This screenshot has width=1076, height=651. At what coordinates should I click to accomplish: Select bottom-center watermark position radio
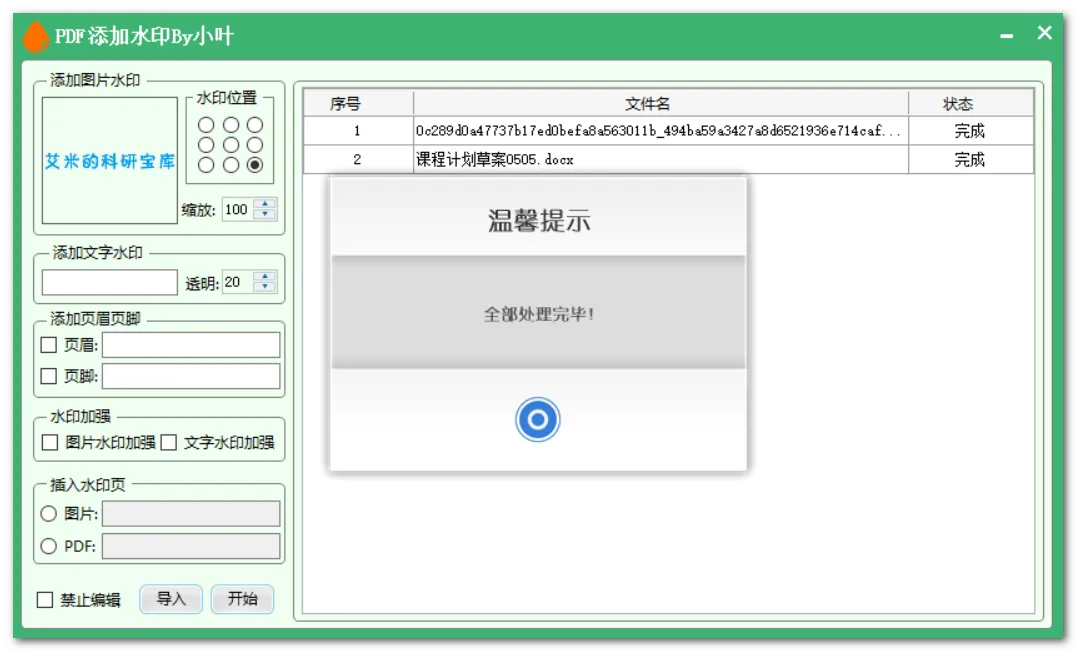(231, 165)
